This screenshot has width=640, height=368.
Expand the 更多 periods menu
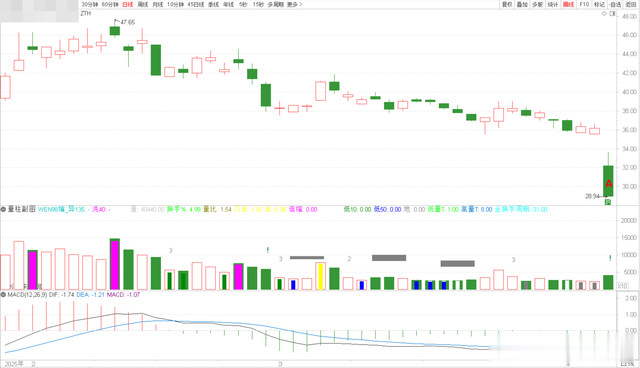click(294, 4)
